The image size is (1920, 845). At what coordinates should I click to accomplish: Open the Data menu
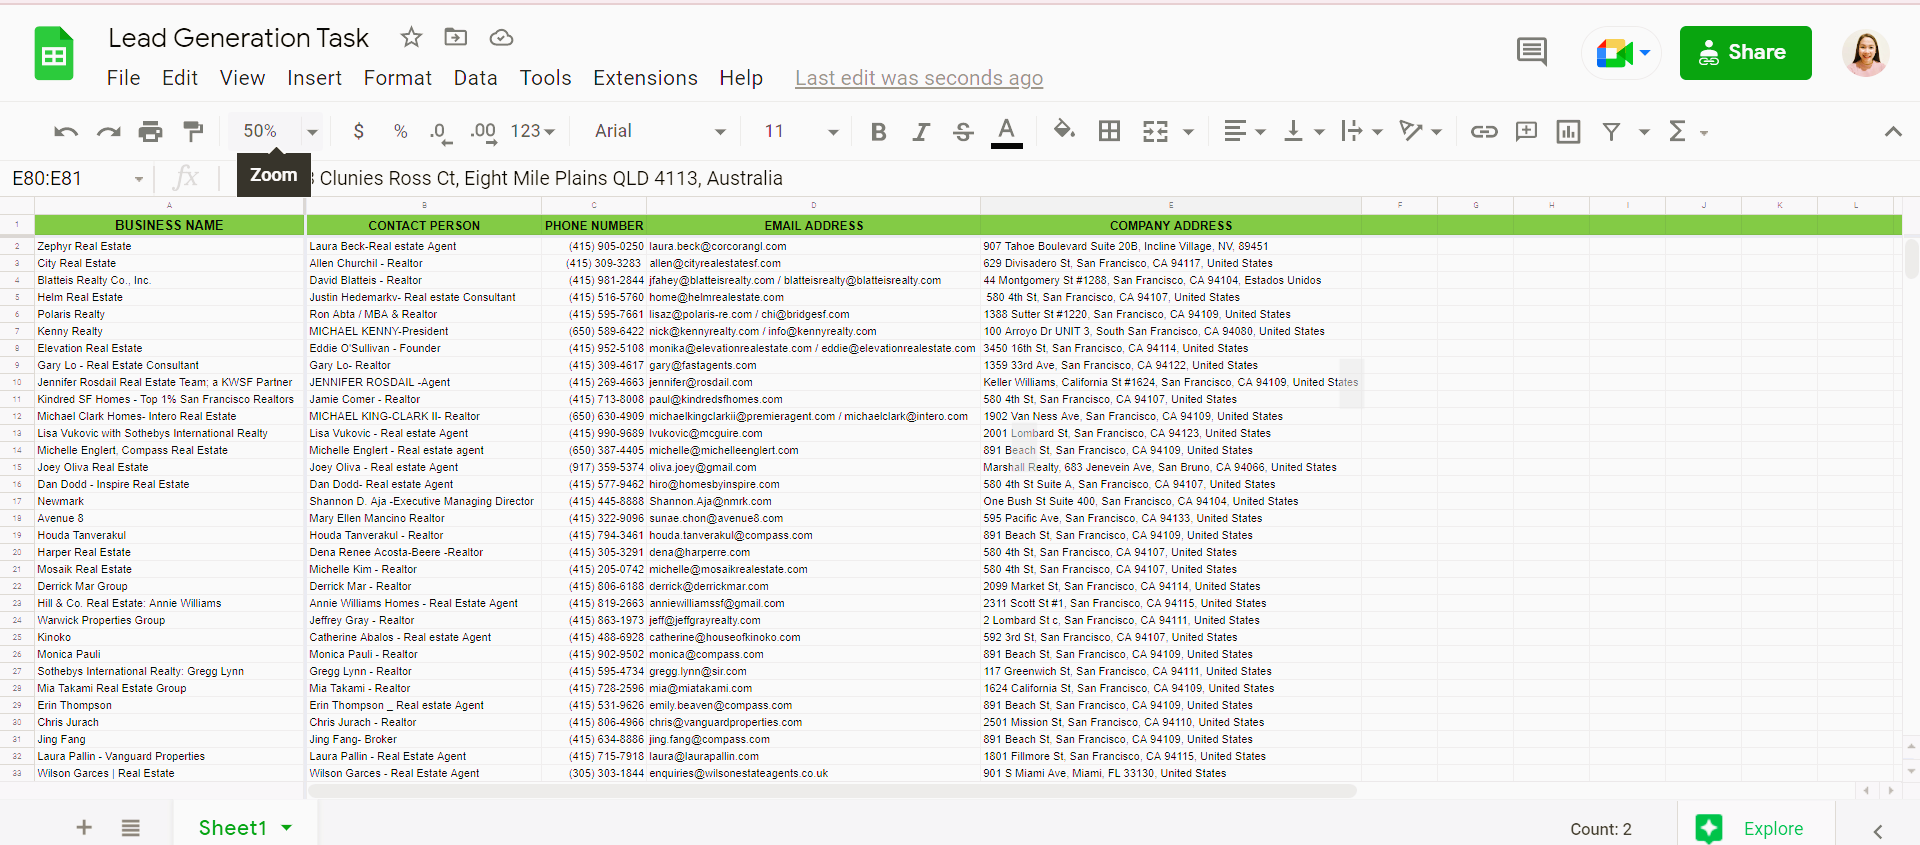pyautogui.click(x=475, y=78)
